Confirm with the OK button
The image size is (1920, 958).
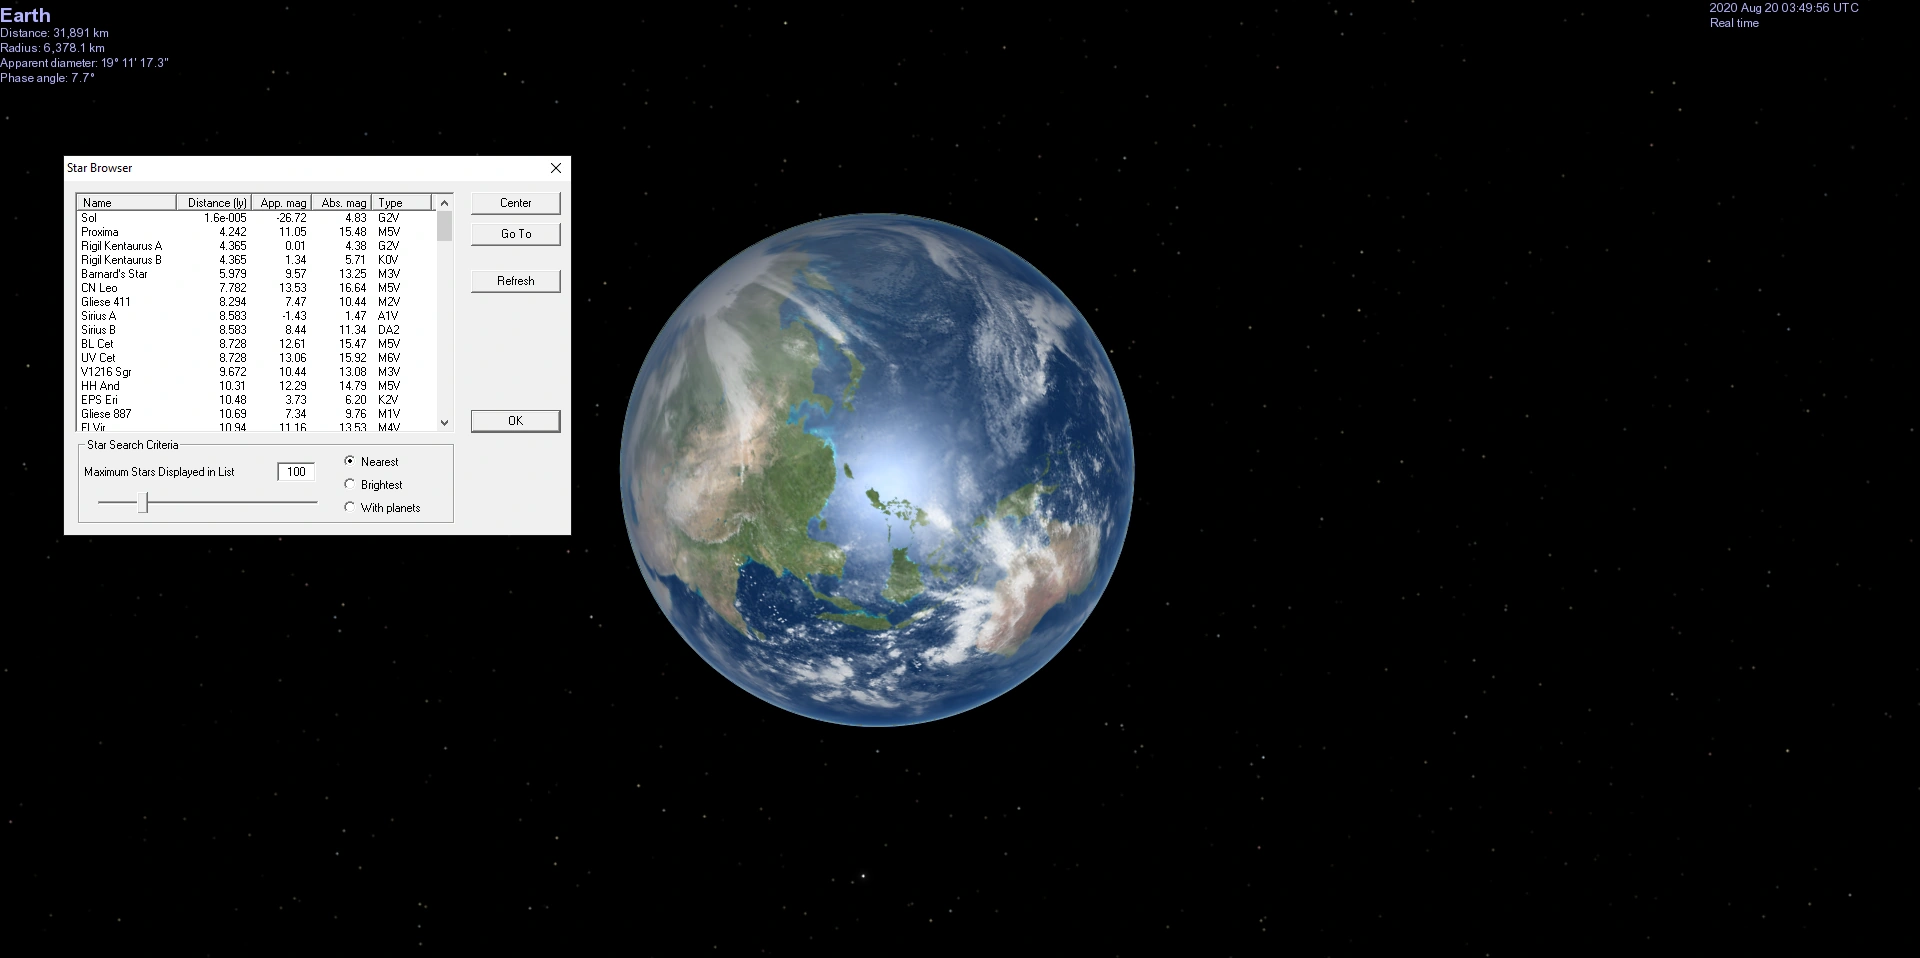pyautogui.click(x=516, y=421)
